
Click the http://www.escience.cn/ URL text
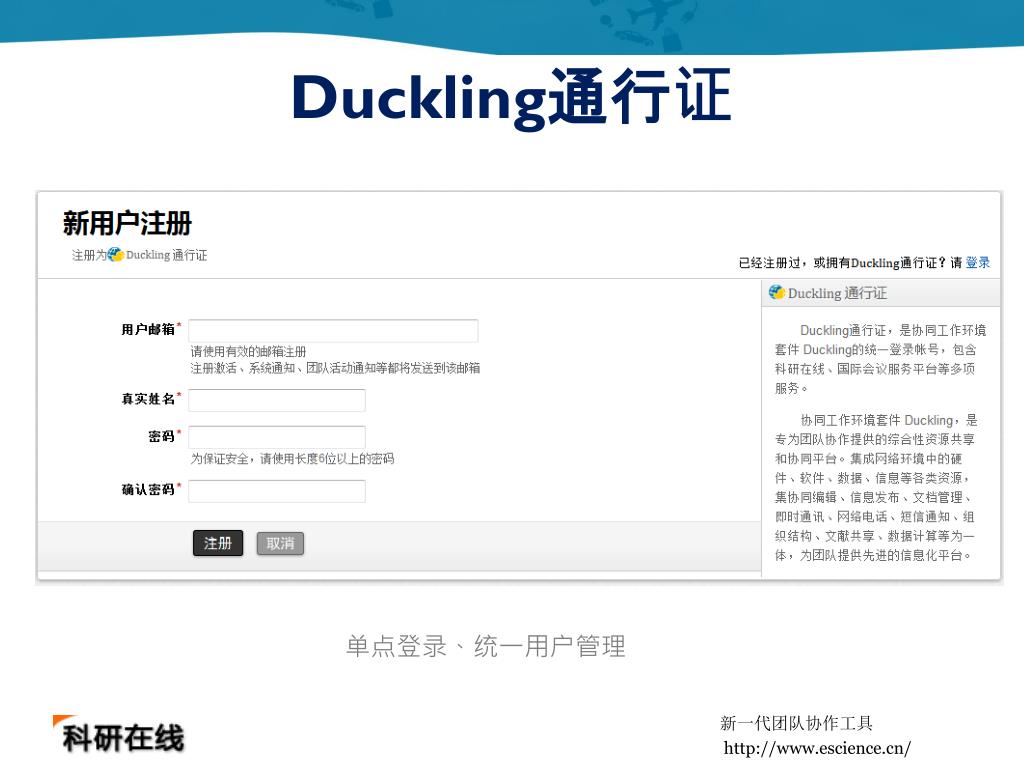click(817, 748)
